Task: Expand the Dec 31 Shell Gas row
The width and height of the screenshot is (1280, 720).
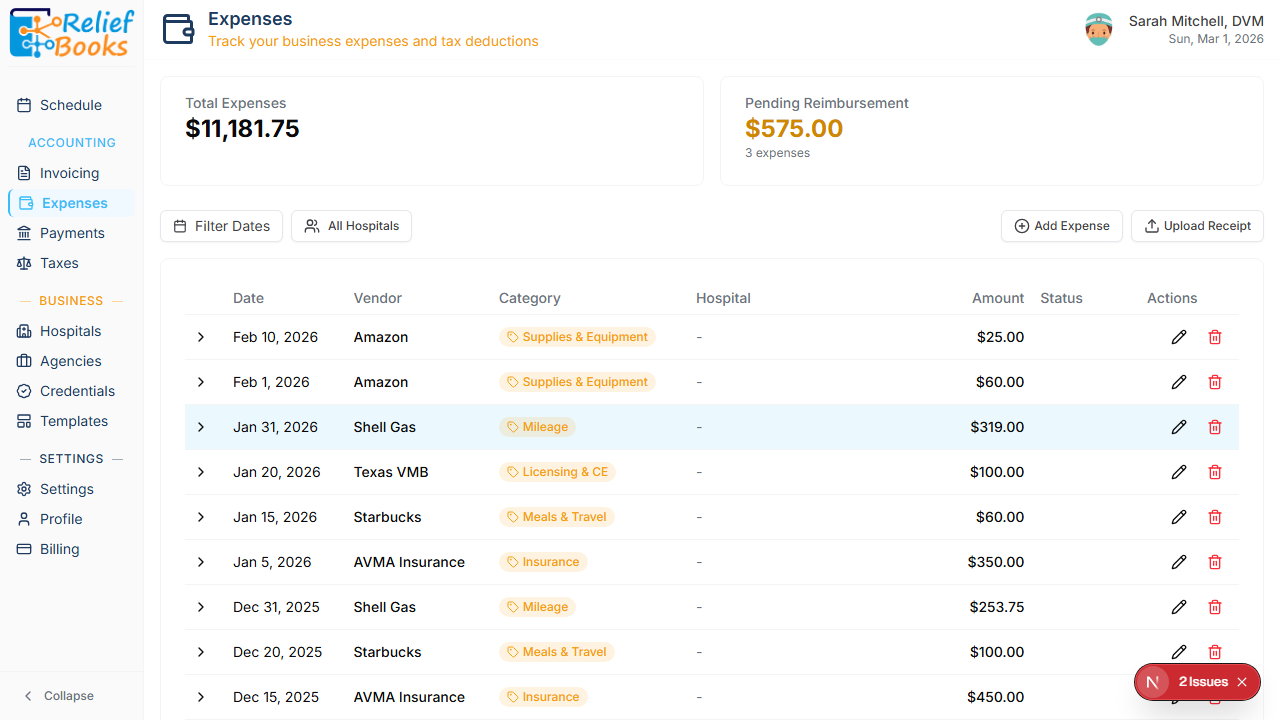Action: (x=201, y=607)
